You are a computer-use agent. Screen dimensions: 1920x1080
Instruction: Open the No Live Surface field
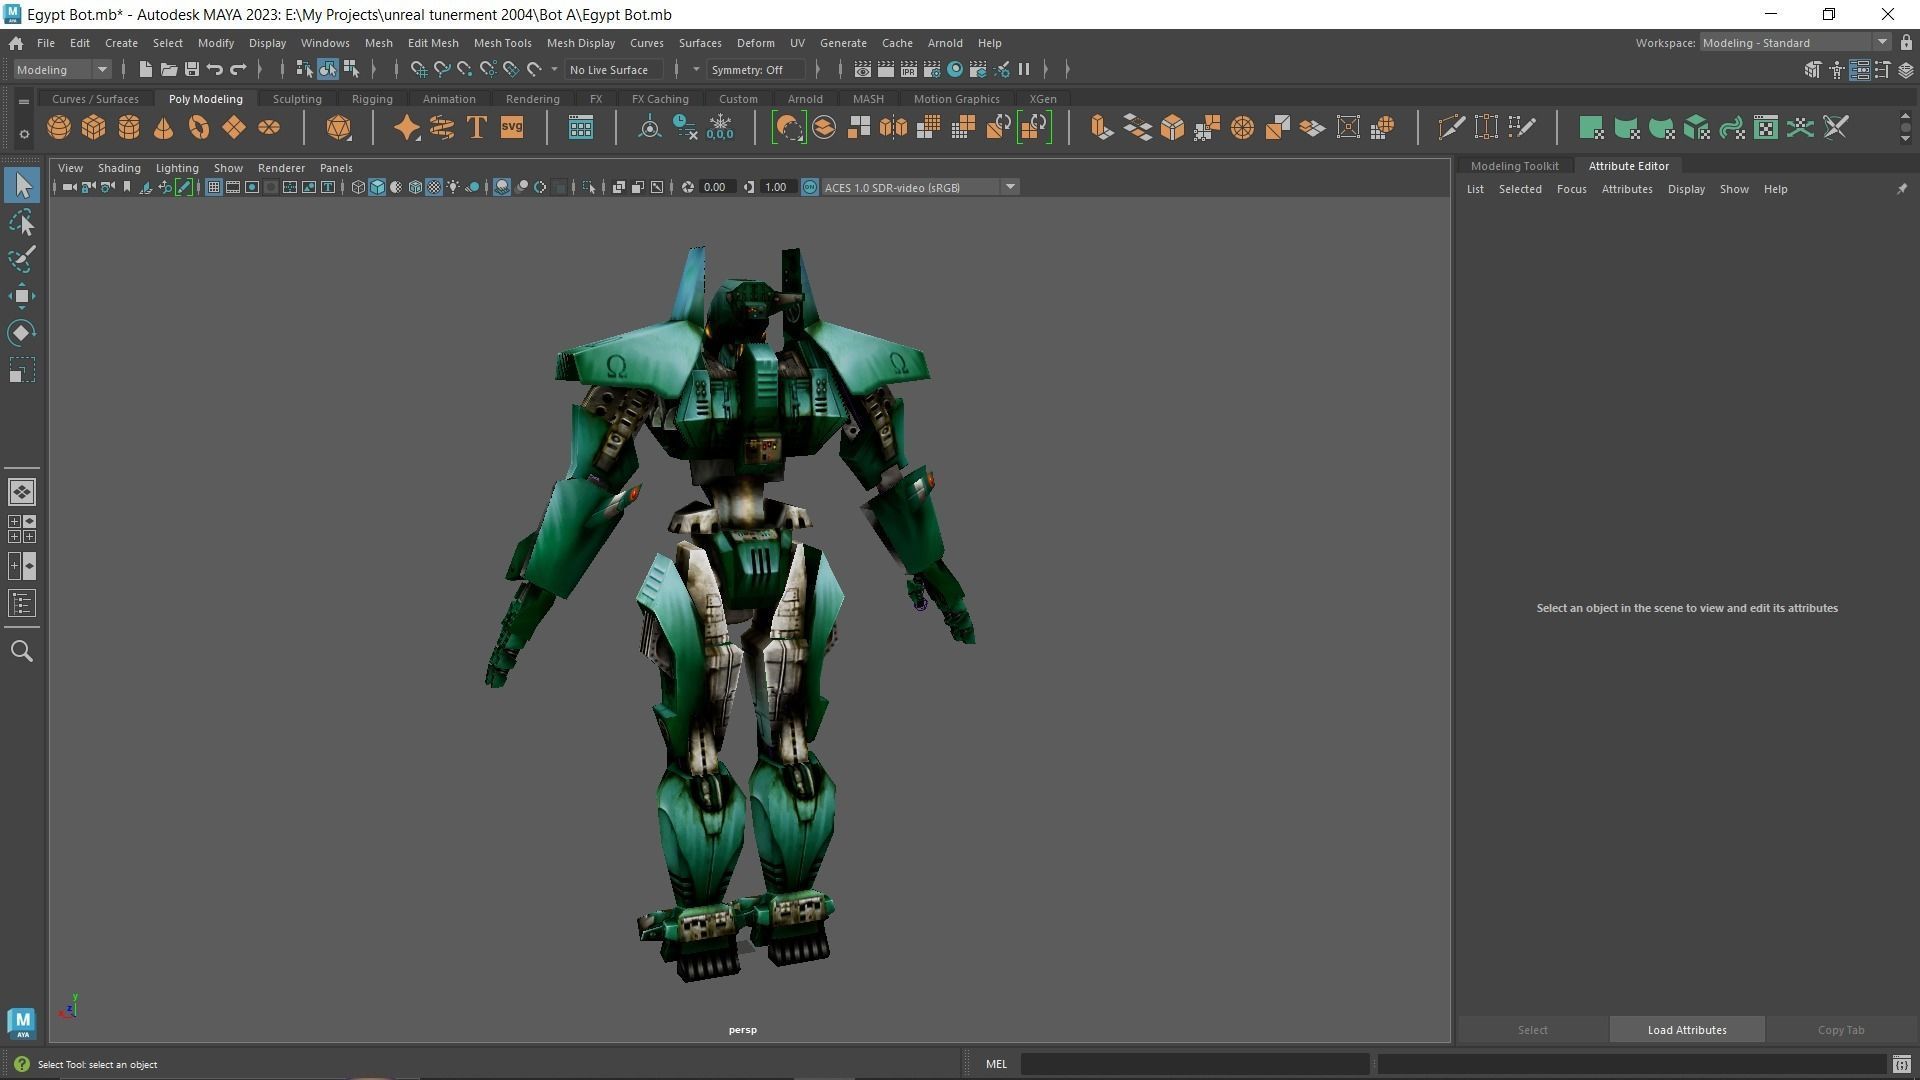613,69
